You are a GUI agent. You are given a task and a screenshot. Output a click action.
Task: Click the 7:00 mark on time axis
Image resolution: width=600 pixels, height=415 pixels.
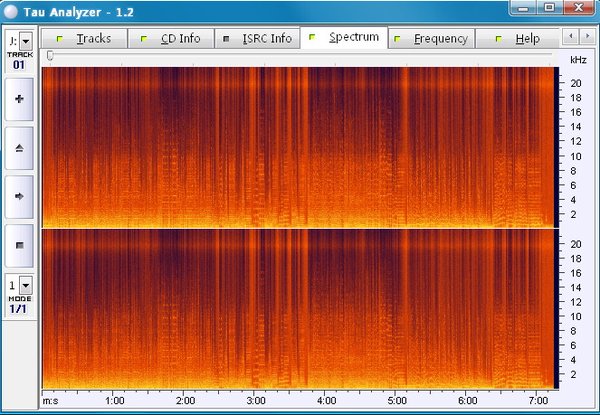538,401
